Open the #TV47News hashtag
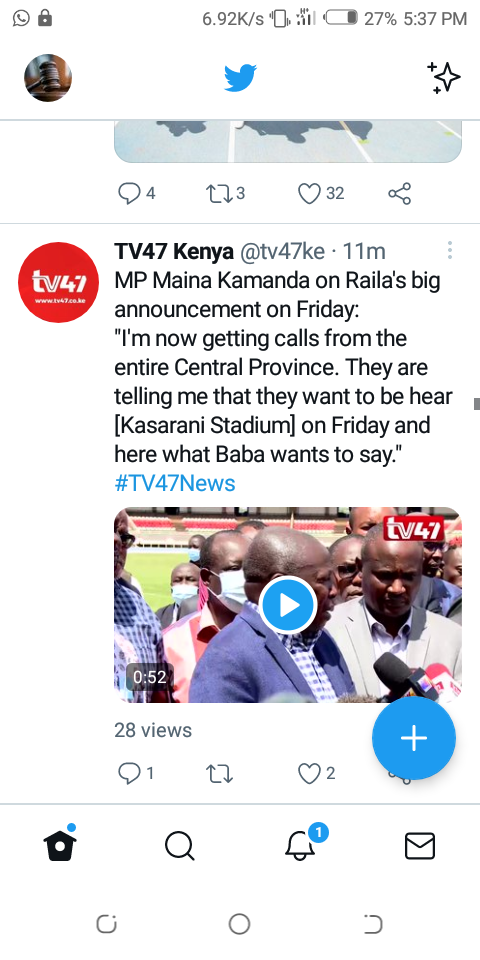This screenshot has width=480, height=960. point(175,483)
